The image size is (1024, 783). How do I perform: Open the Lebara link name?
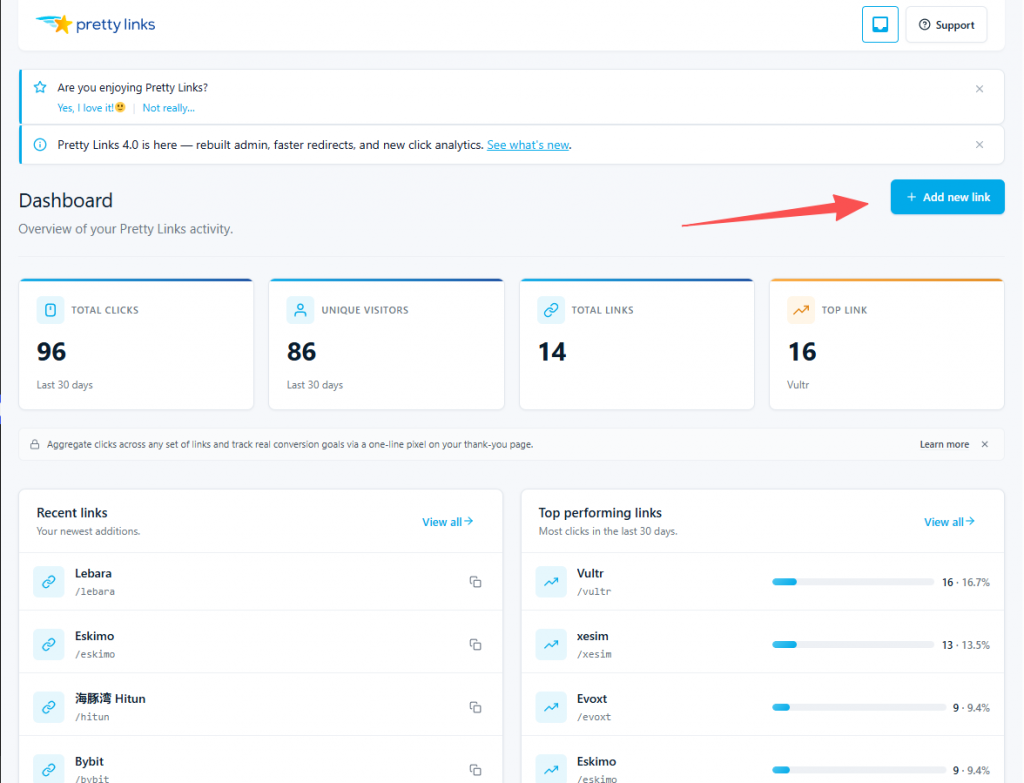(93, 573)
